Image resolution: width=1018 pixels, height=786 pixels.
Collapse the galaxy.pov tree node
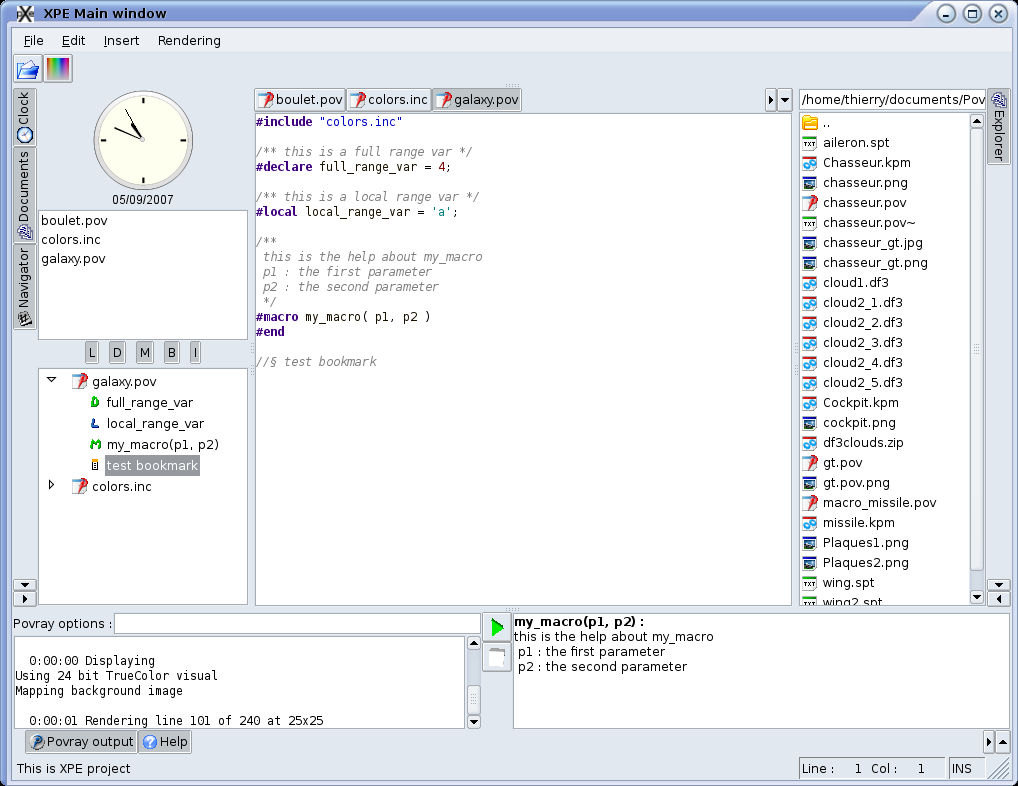[51, 380]
